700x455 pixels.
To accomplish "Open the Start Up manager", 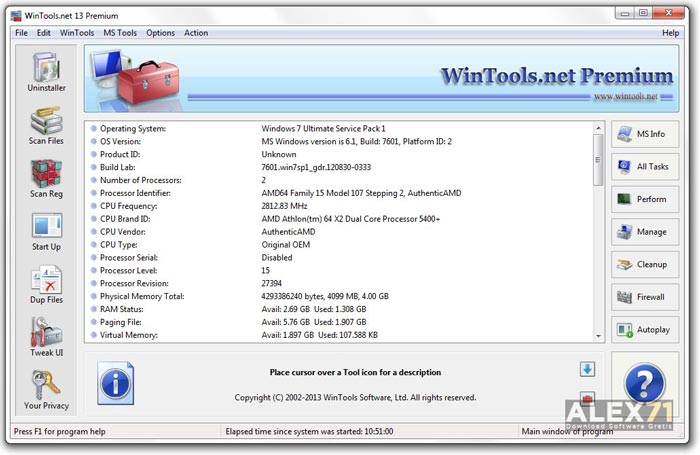I will [x=46, y=232].
